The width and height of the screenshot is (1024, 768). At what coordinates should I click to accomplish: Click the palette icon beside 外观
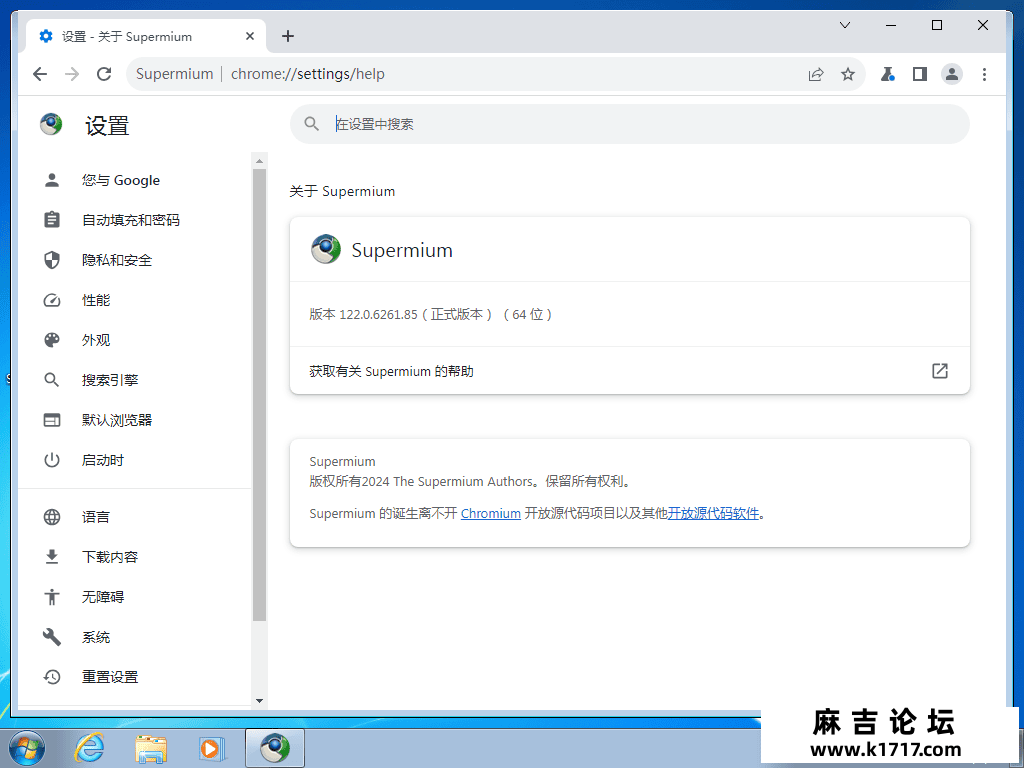click(x=52, y=340)
